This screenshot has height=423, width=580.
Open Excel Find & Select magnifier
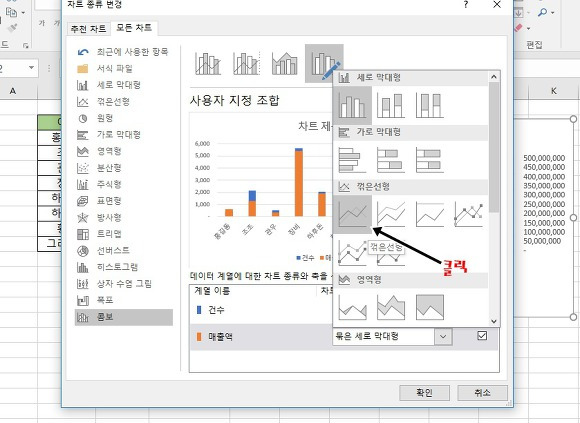543,13
